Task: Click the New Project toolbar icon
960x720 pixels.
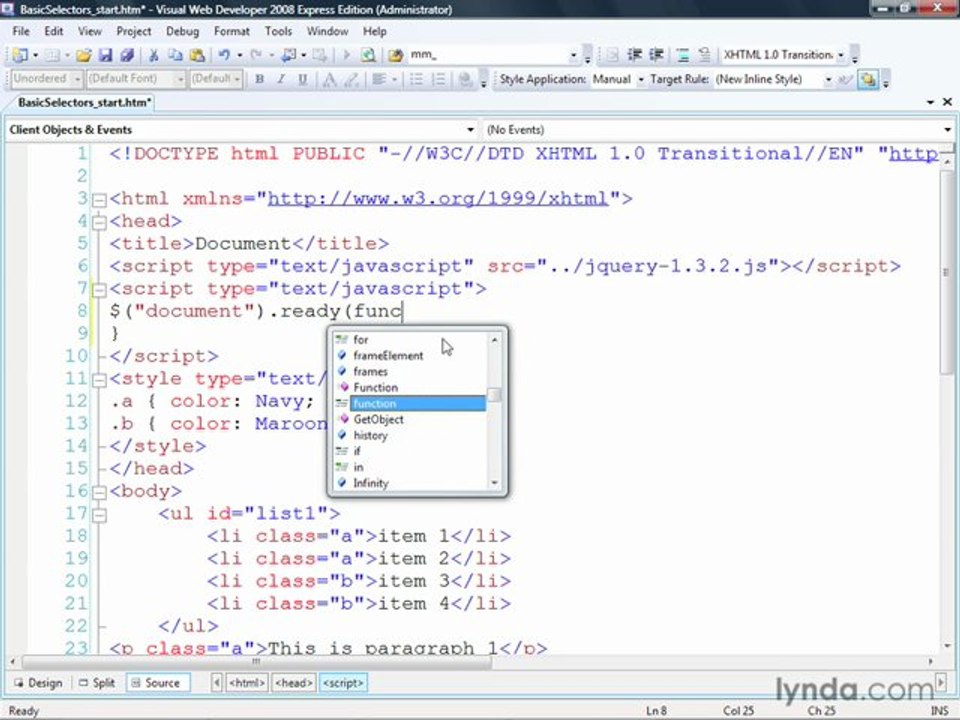Action: (x=20, y=55)
